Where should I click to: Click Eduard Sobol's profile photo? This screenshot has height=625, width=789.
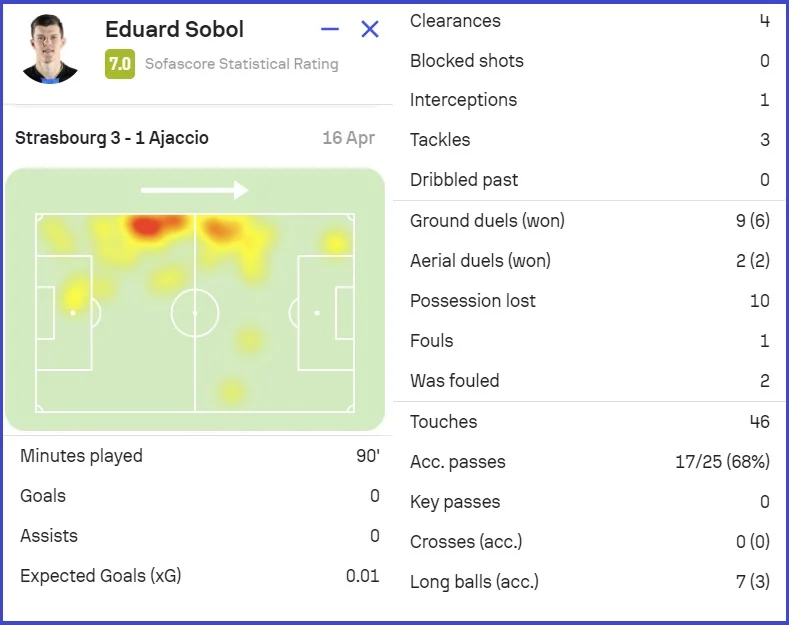(x=49, y=48)
